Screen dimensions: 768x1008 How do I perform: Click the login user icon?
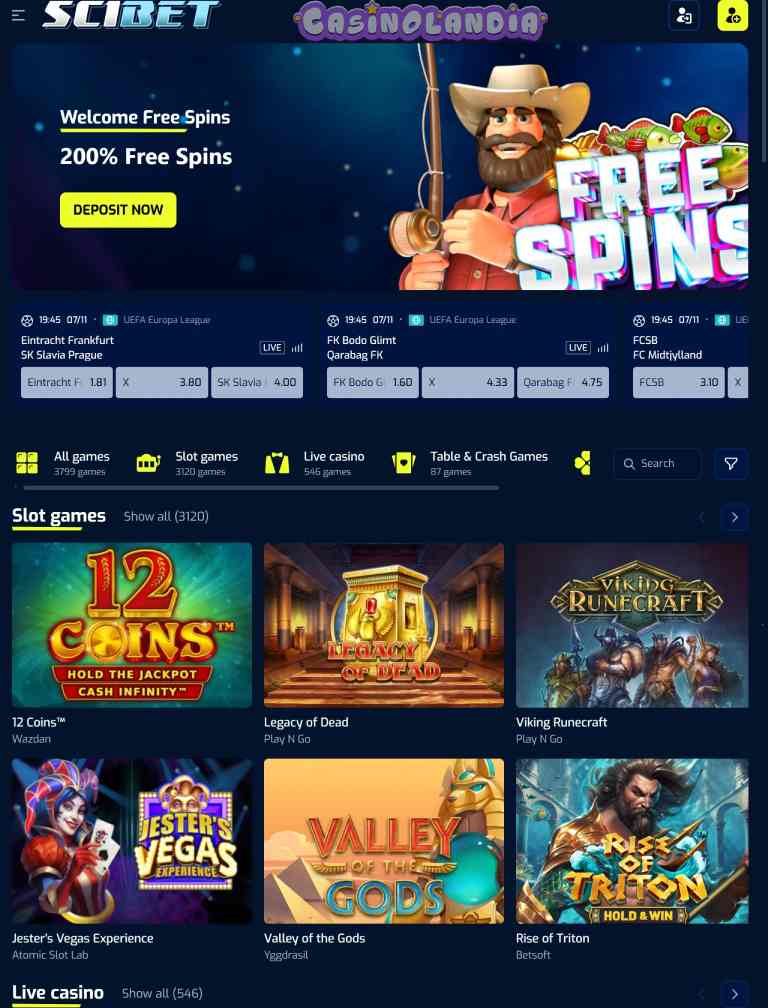tap(684, 15)
